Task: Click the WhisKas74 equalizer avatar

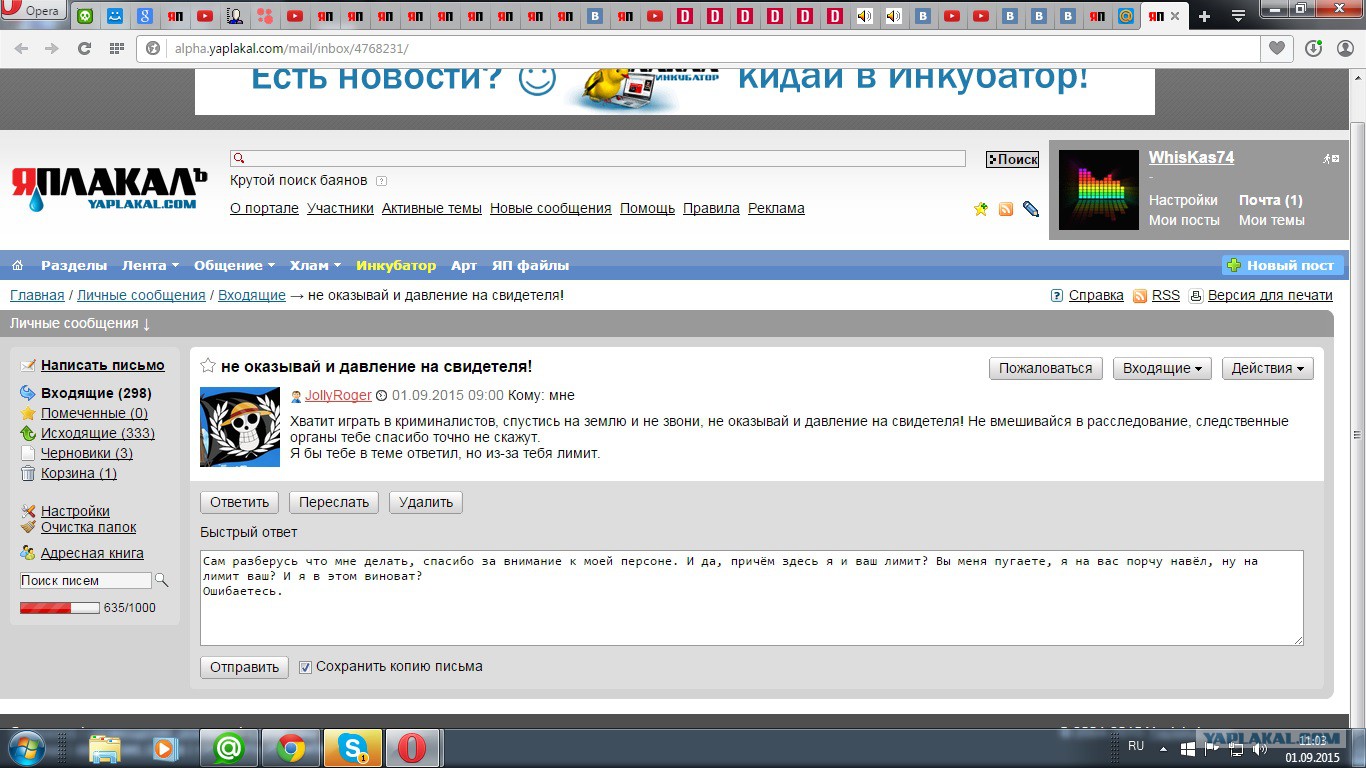Action: (1099, 190)
